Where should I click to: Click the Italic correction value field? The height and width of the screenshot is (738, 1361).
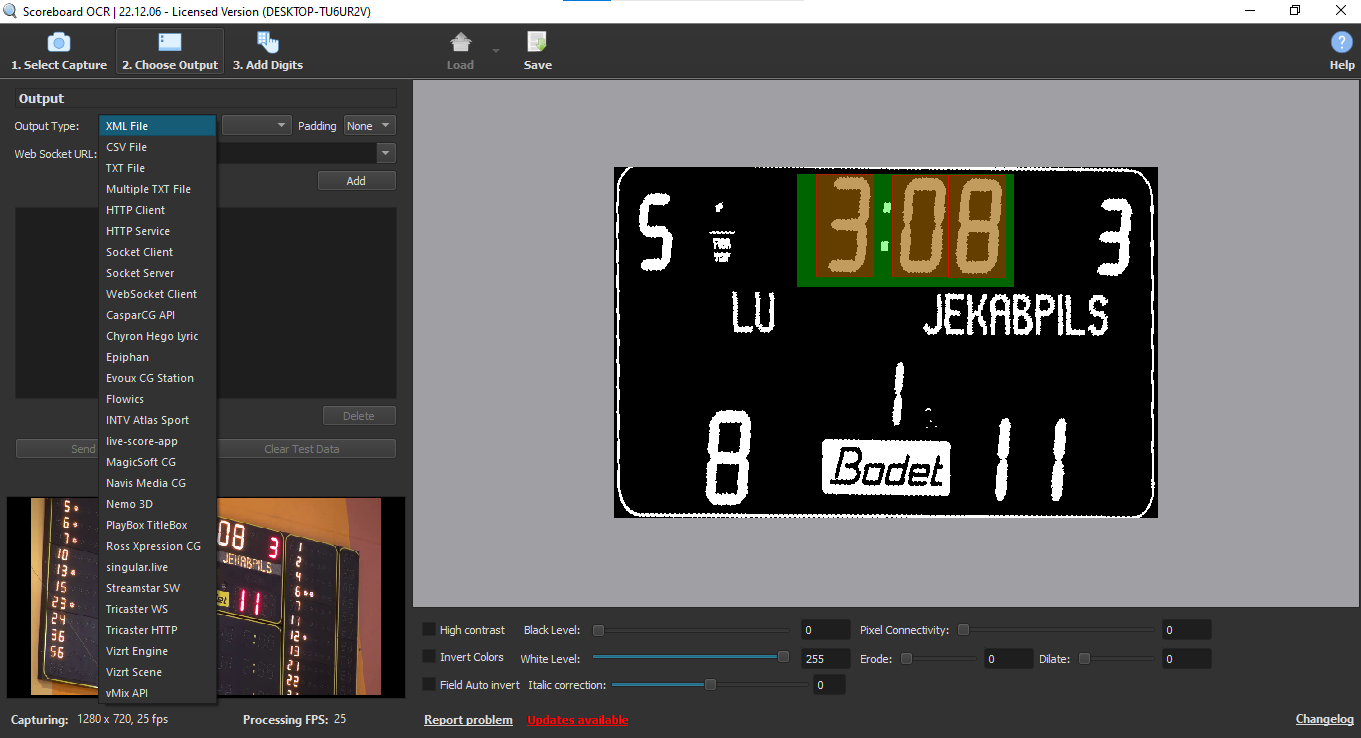[x=828, y=685]
